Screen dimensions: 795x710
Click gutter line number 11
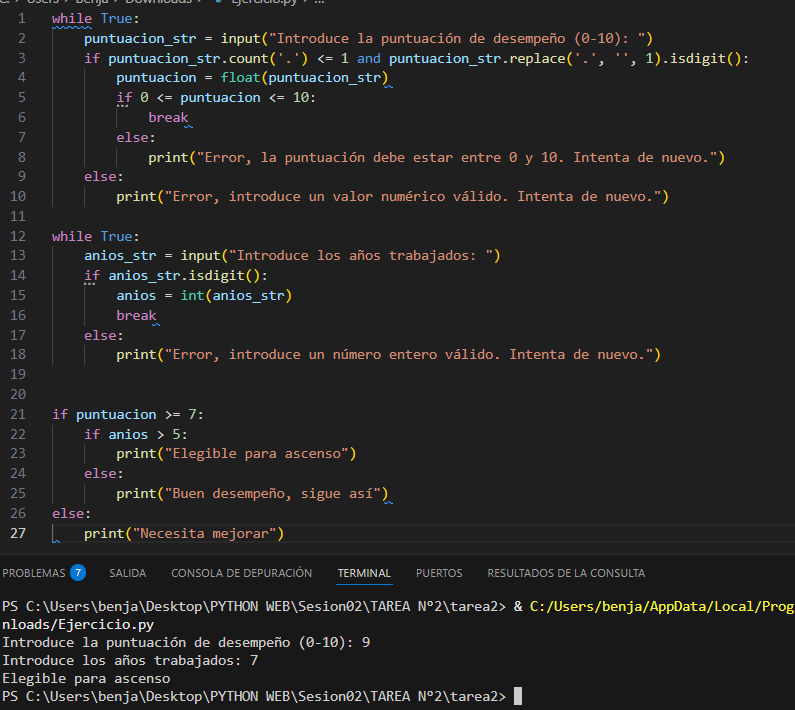tap(18, 216)
